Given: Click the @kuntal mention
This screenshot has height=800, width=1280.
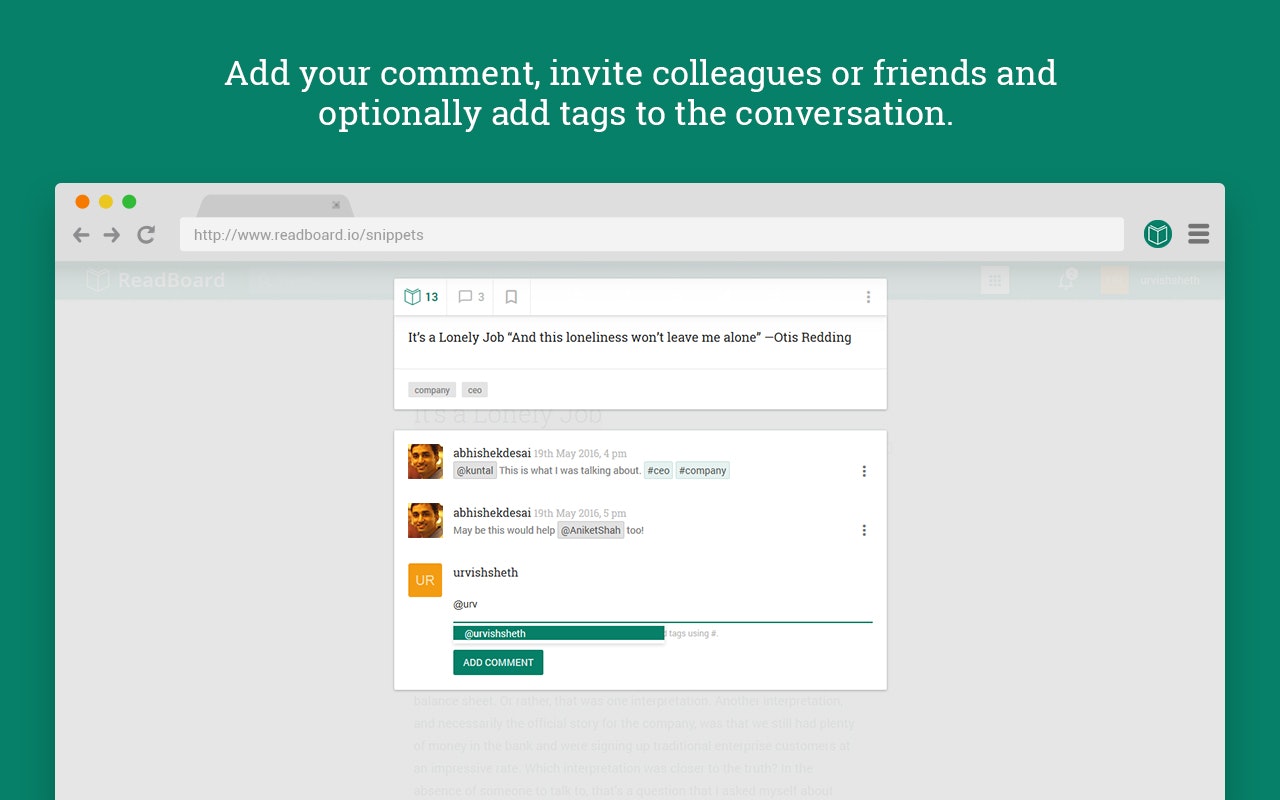Looking at the screenshot, I should coord(475,470).
